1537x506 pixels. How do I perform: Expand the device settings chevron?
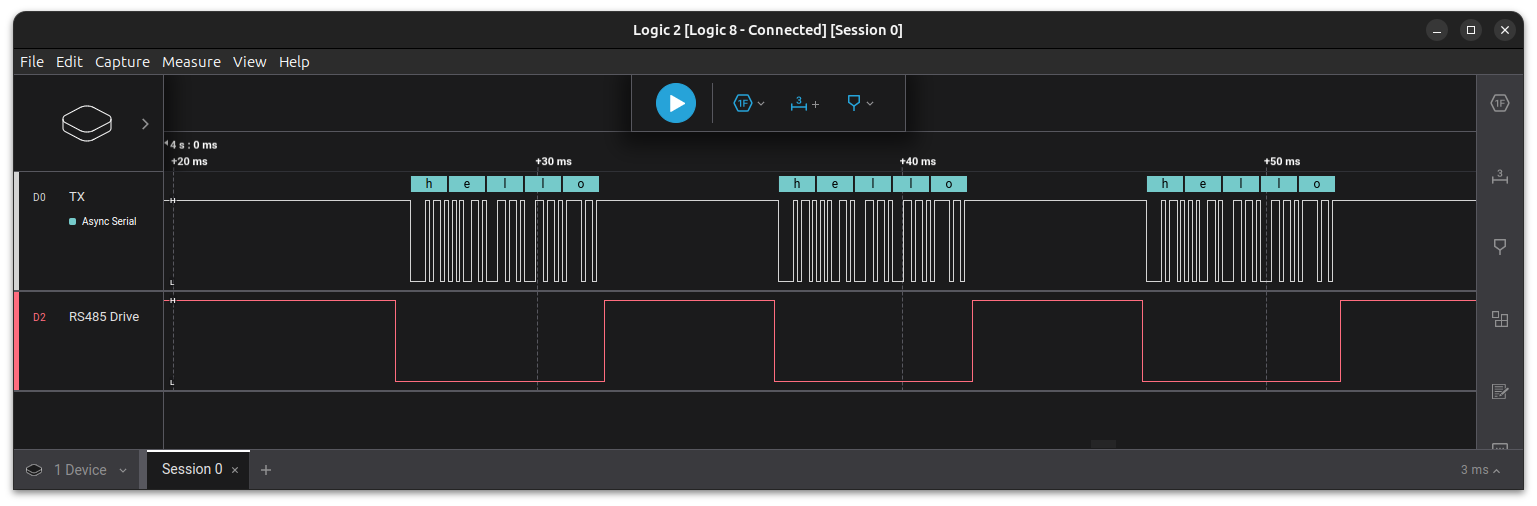pyautogui.click(x=145, y=124)
